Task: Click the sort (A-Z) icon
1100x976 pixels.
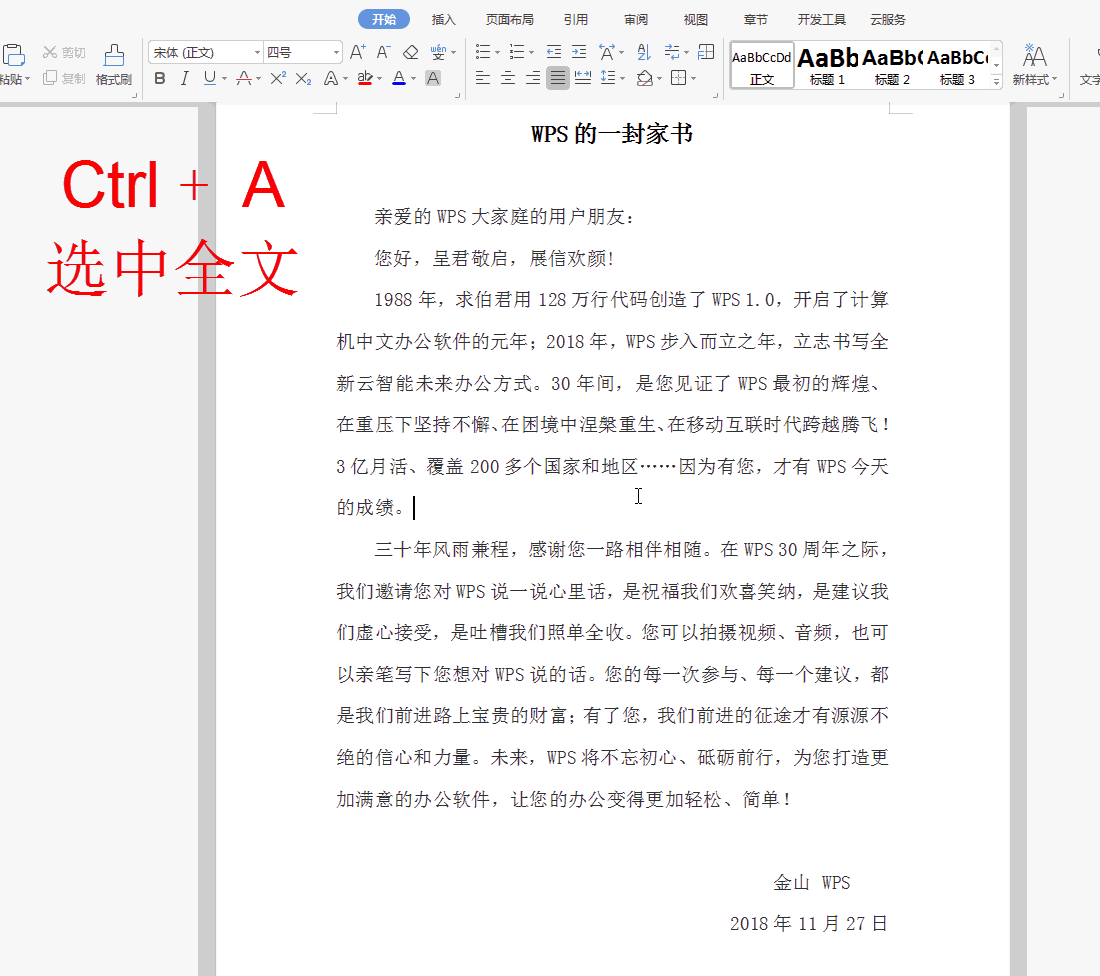Action: coord(643,52)
